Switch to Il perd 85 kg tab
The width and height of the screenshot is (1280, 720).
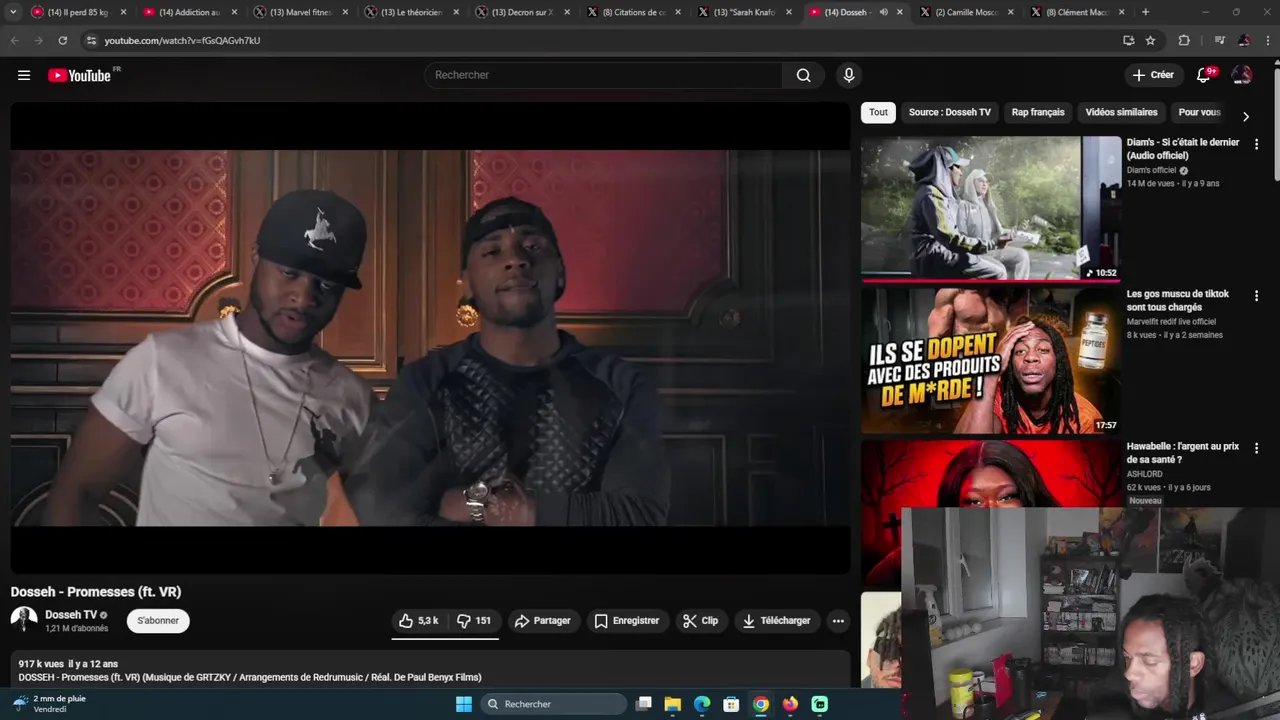coord(78,12)
